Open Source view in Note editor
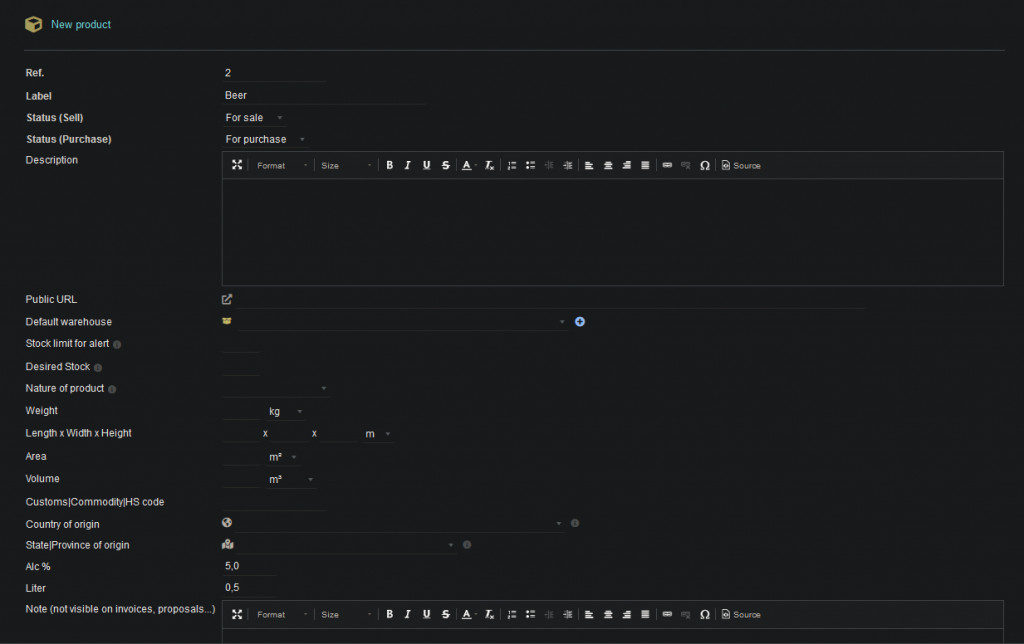The height and width of the screenshot is (644, 1024). pyautogui.click(x=741, y=614)
